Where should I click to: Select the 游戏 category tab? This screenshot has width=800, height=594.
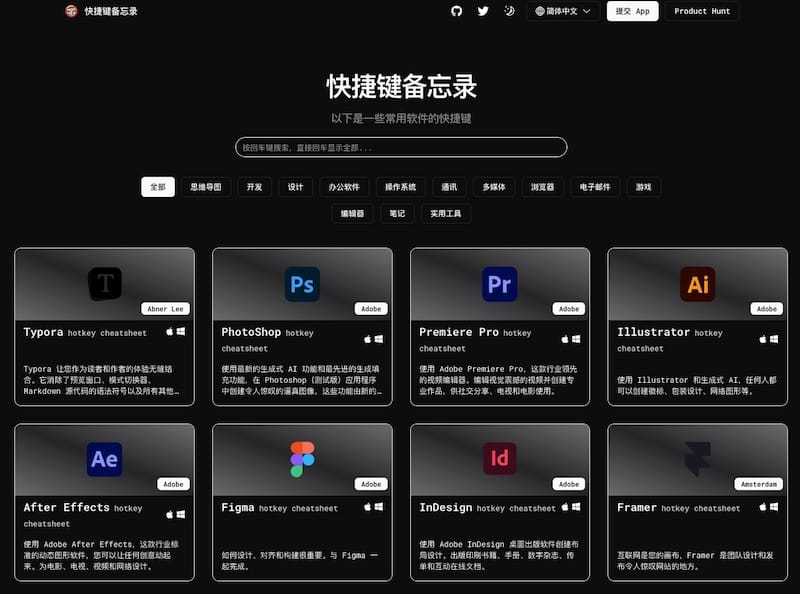643,187
